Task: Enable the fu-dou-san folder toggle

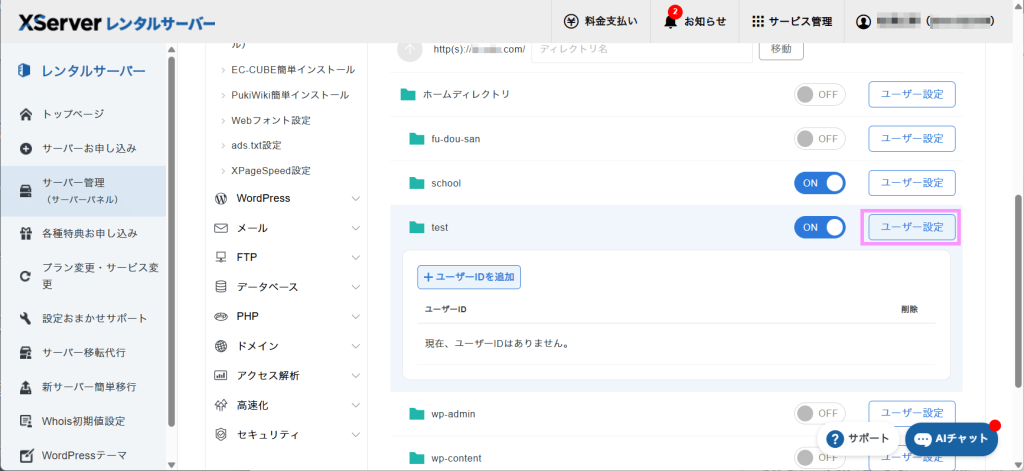Action: [x=819, y=138]
